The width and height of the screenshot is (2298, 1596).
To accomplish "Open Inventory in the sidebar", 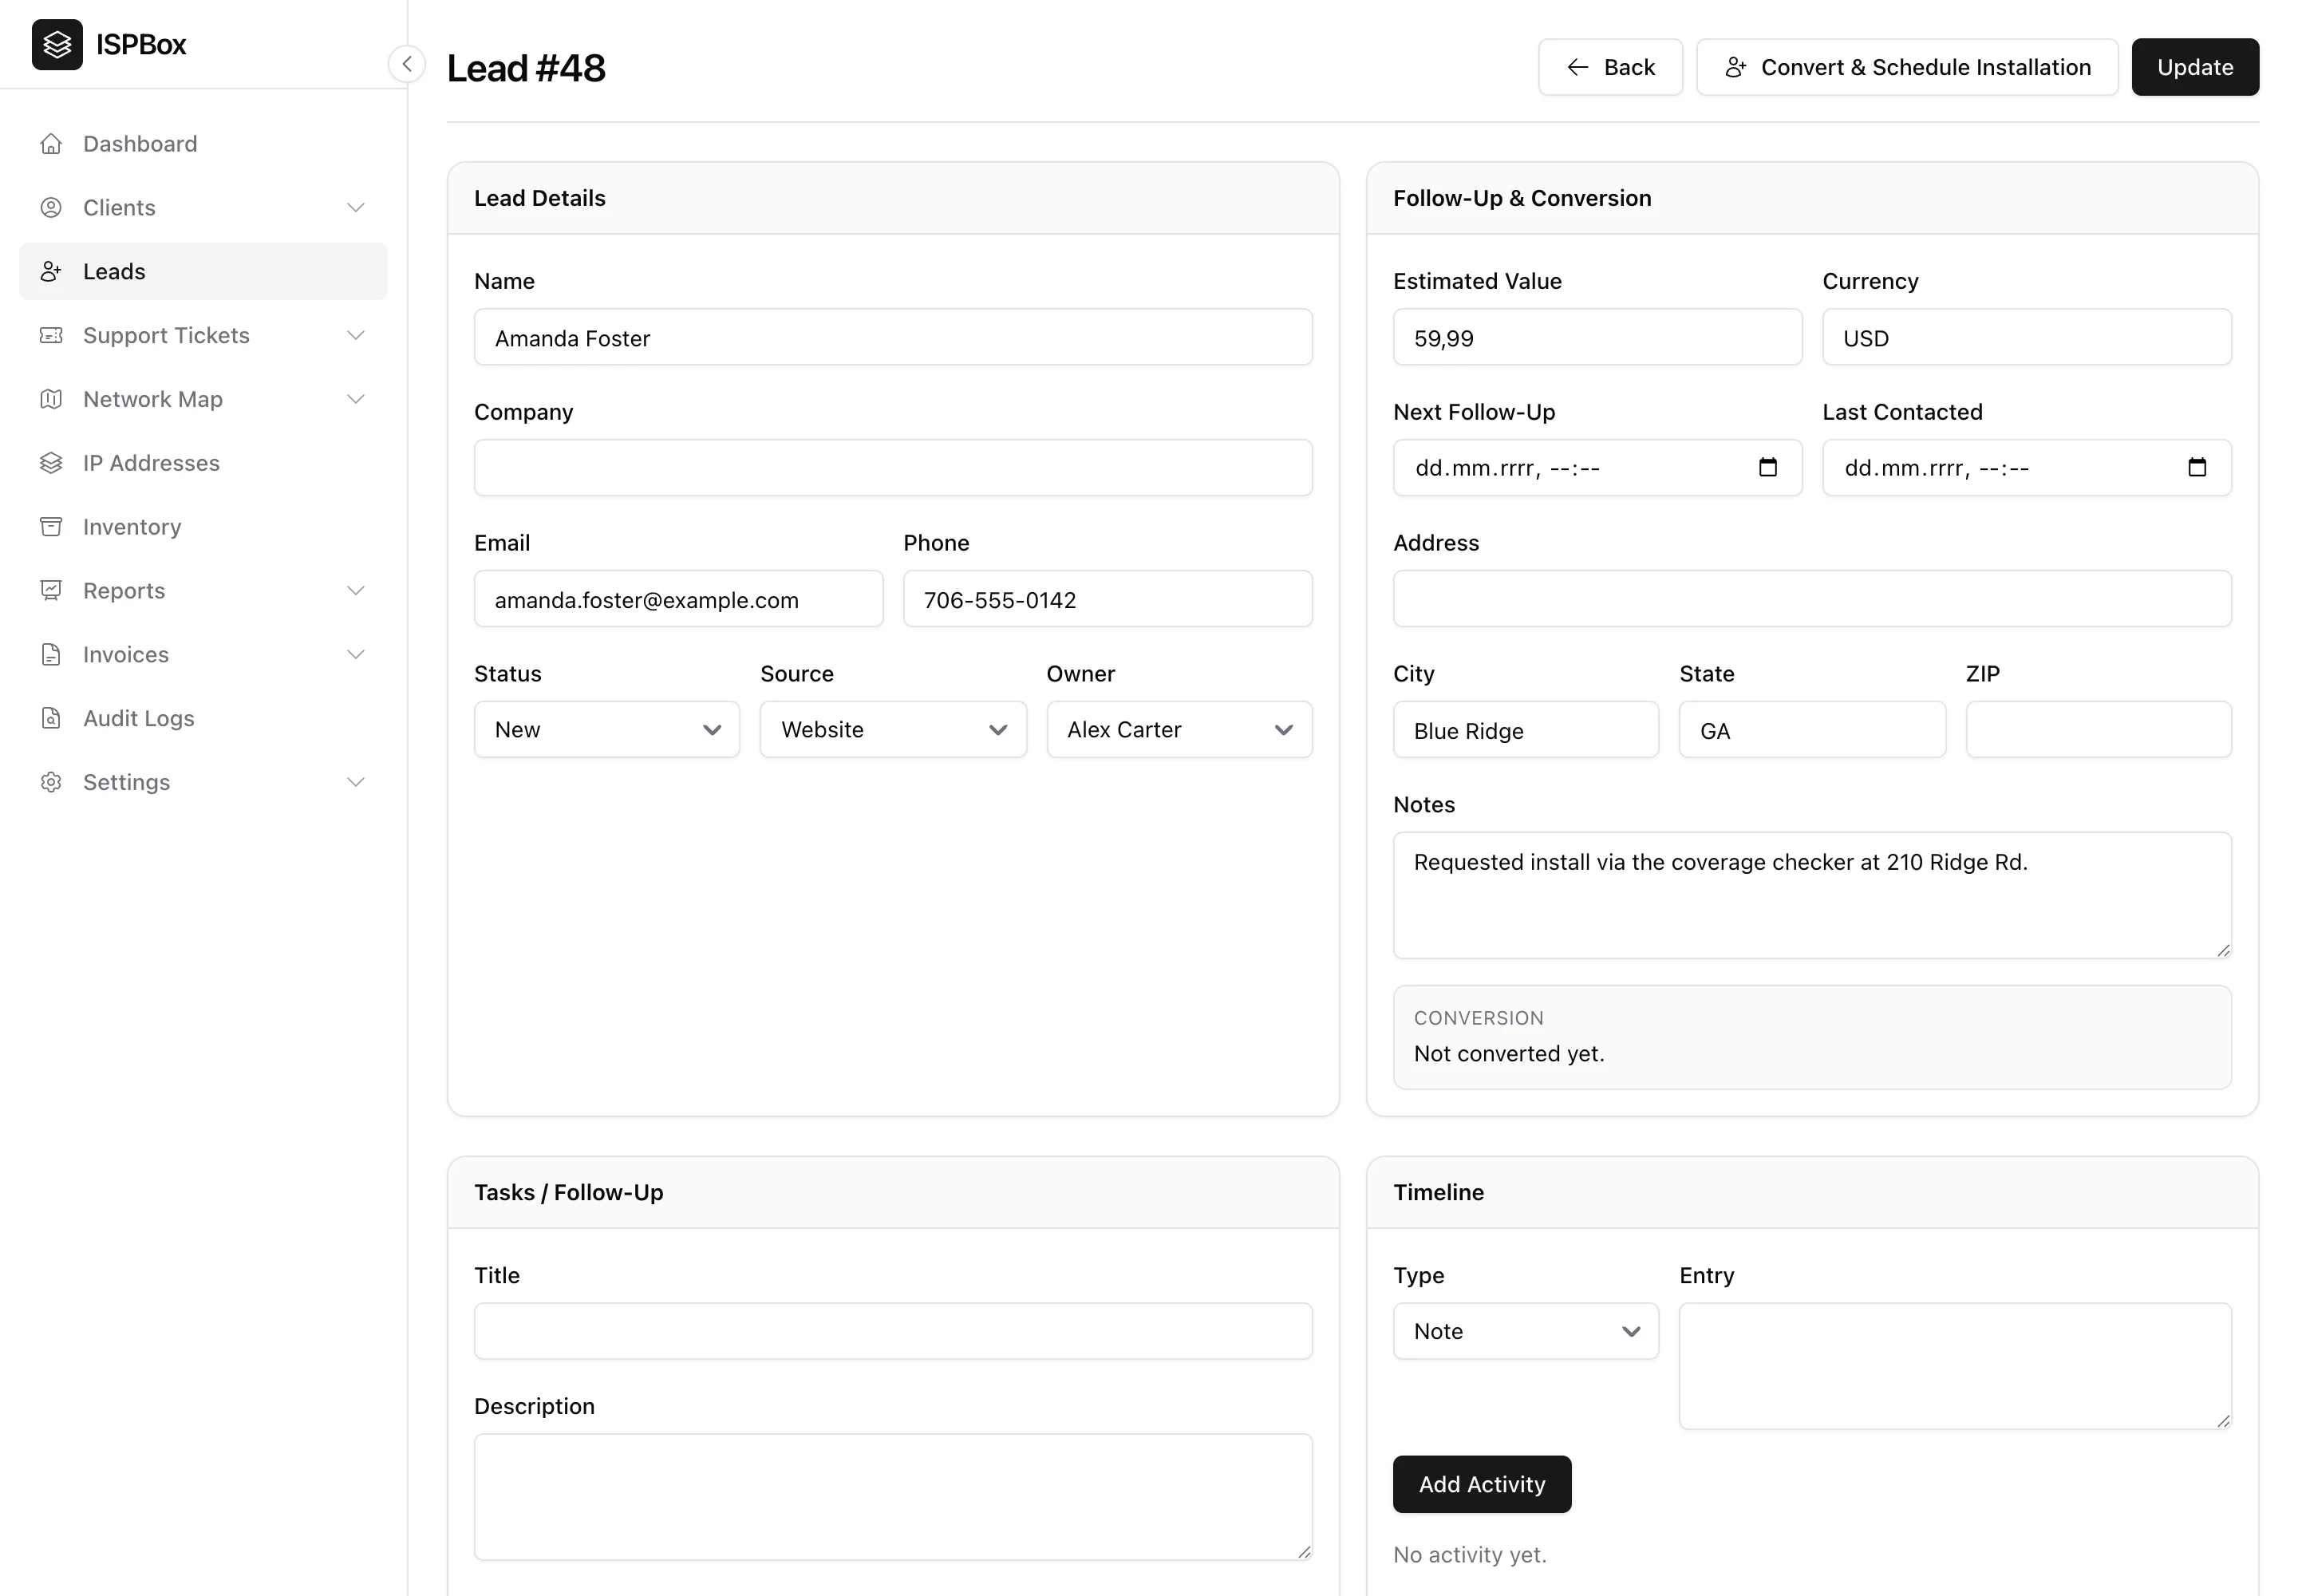I will (x=203, y=527).
